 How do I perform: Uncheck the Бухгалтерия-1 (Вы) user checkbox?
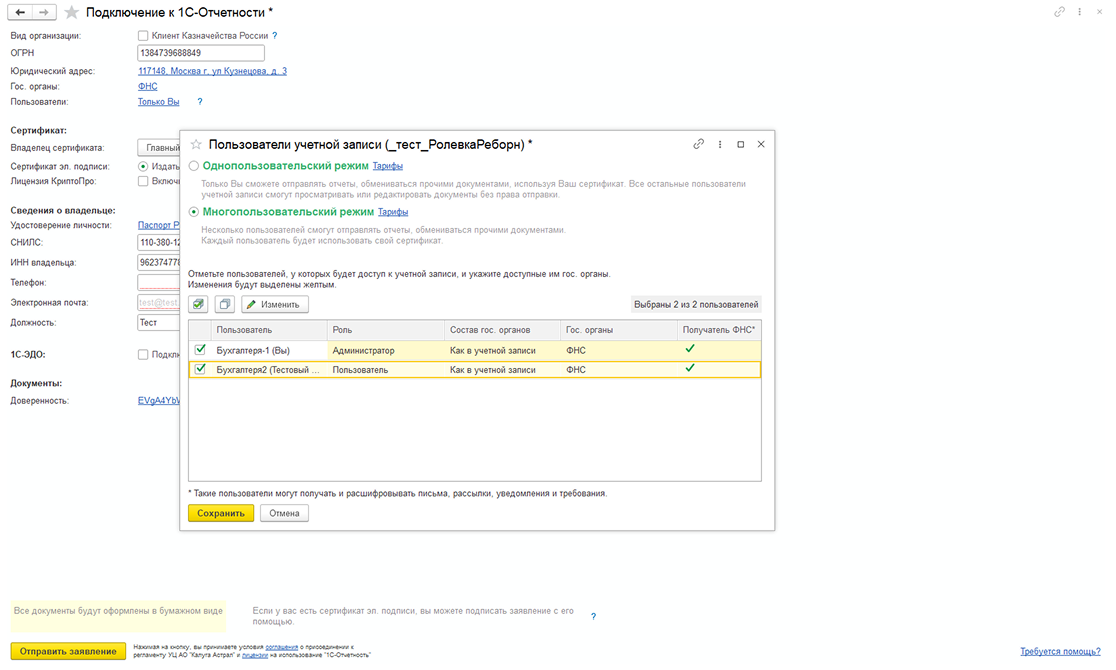coord(200,350)
